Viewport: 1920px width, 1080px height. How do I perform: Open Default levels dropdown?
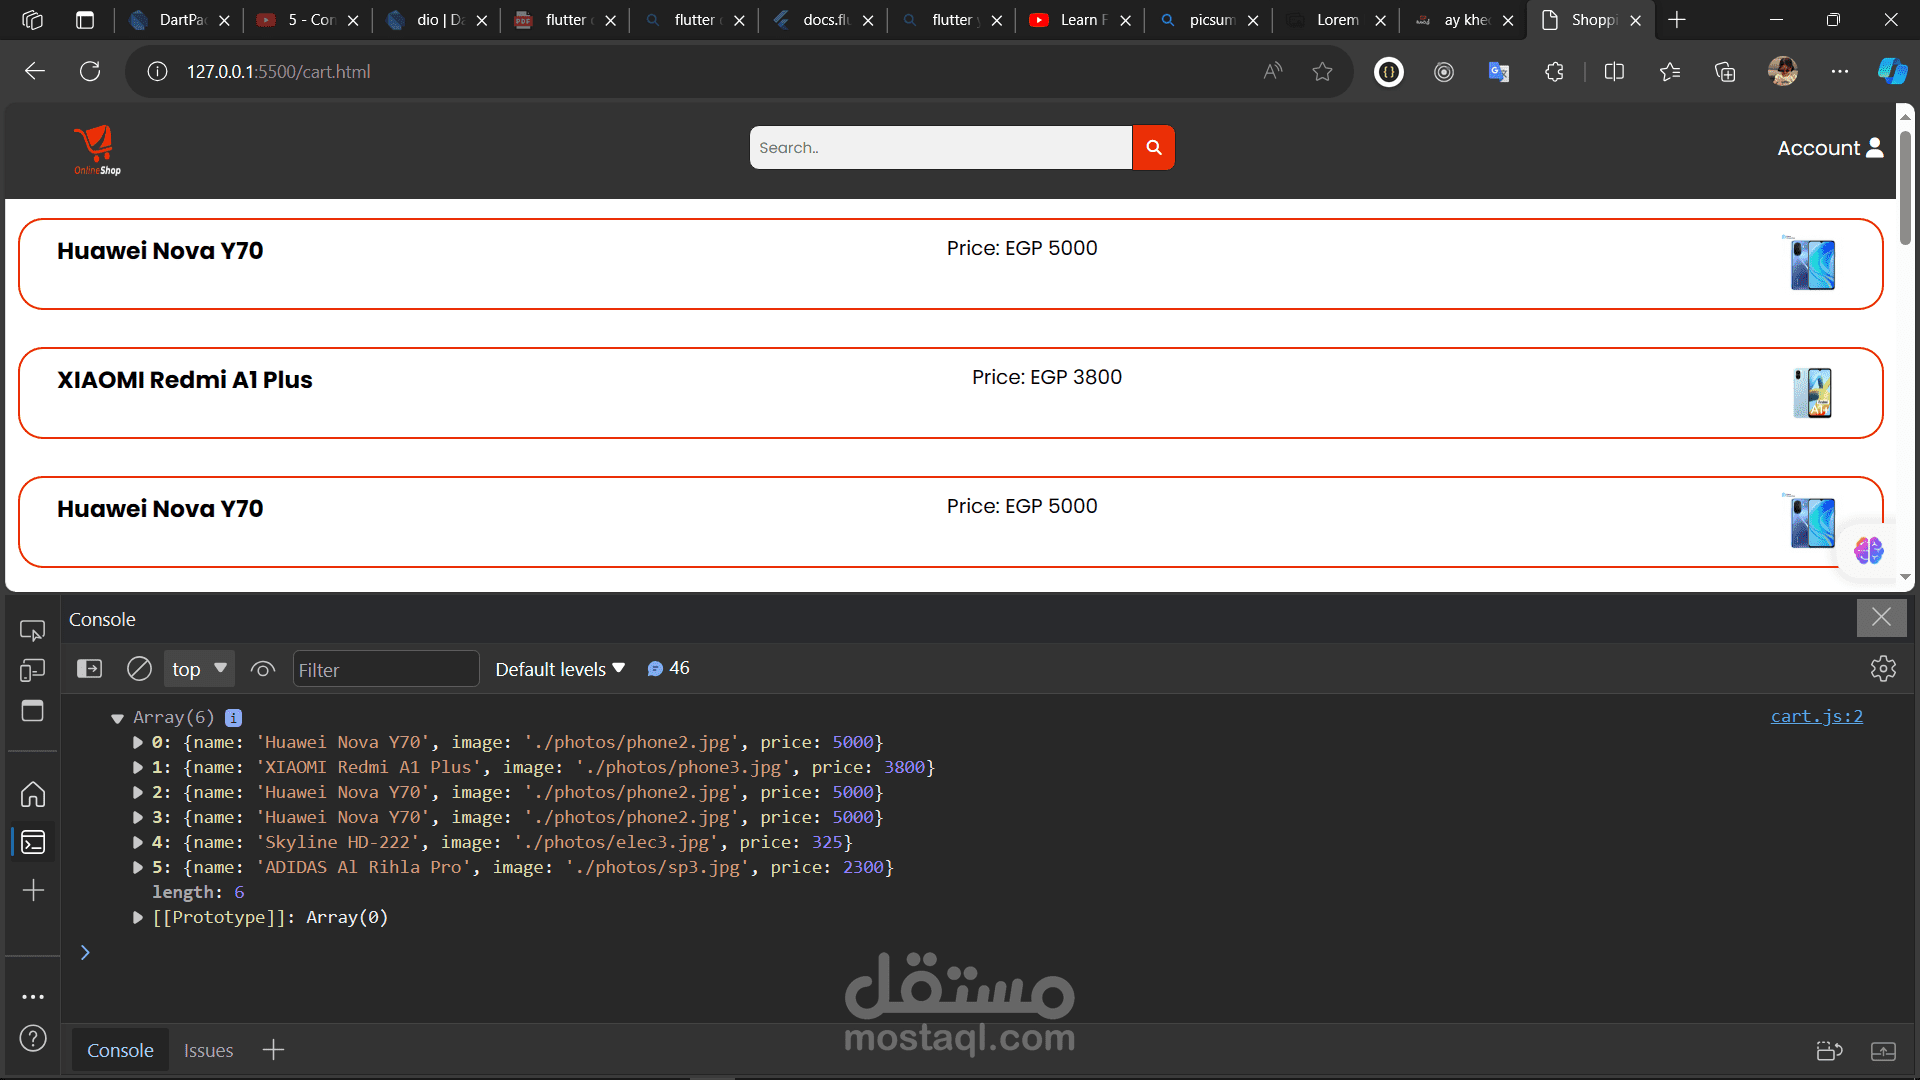560,669
